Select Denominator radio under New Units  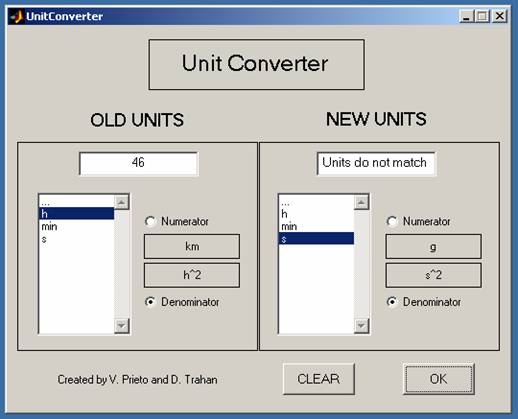392,302
